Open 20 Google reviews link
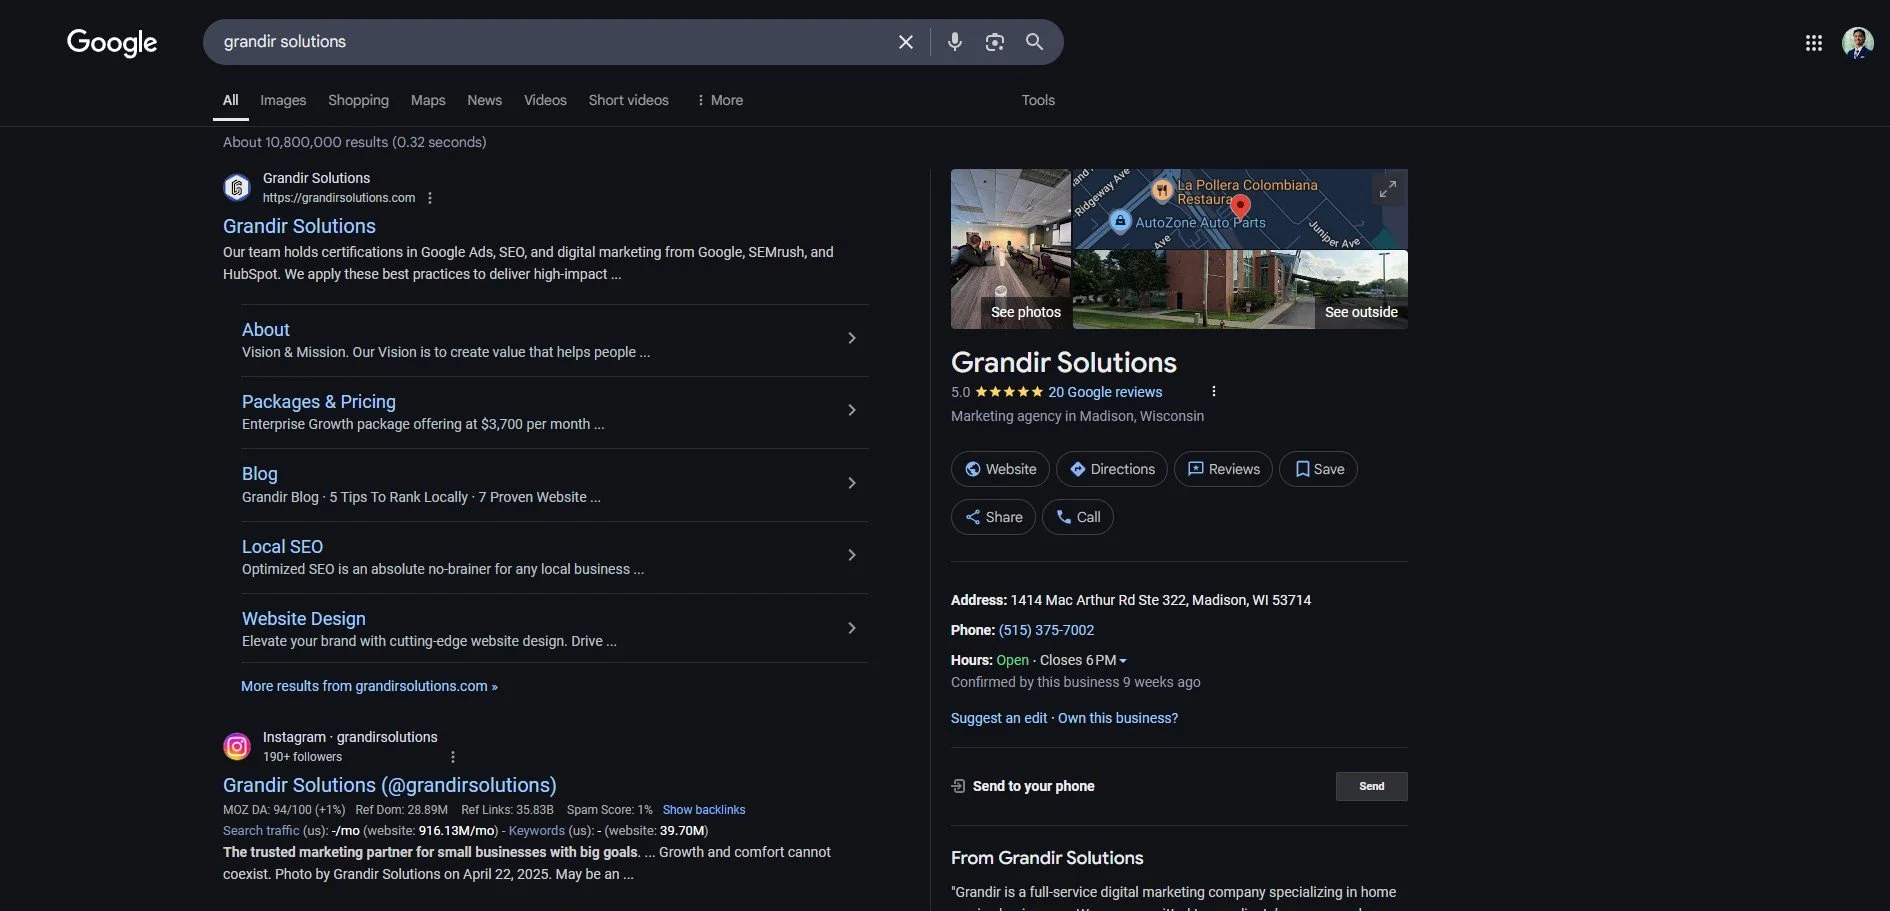 pos(1105,392)
